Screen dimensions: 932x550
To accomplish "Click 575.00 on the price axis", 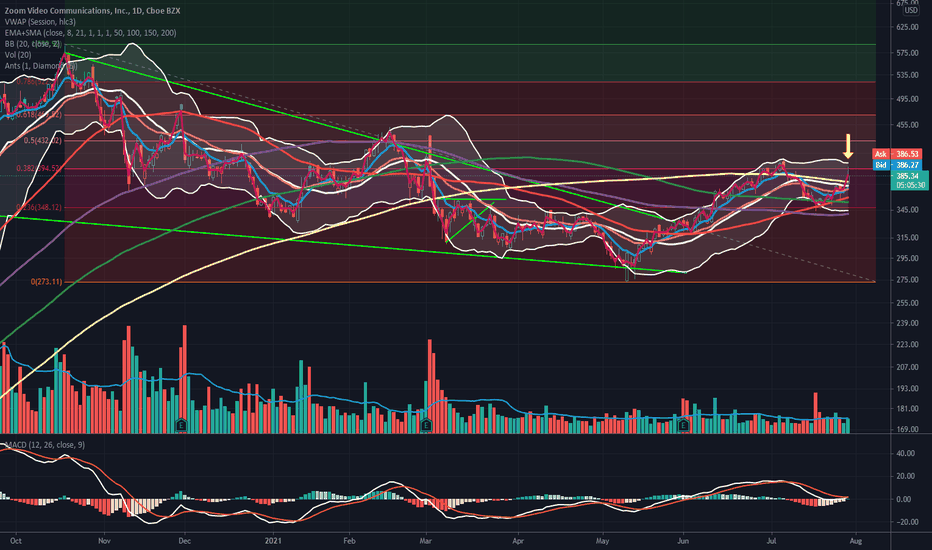I will click(x=908, y=54).
